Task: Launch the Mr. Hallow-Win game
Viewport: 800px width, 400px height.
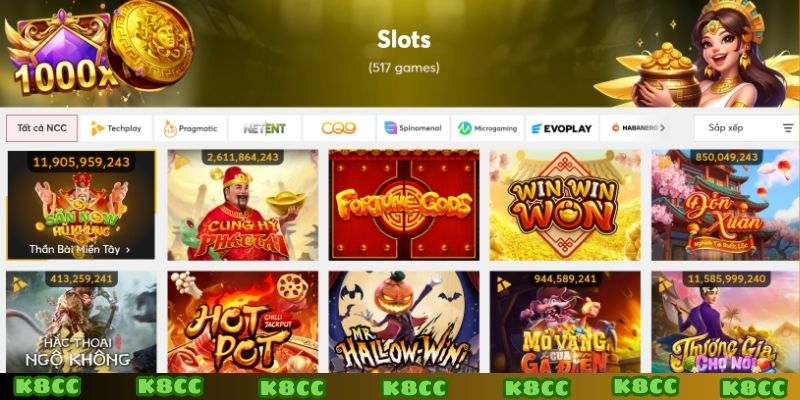Action: pyautogui.click(x=404, y=322)
